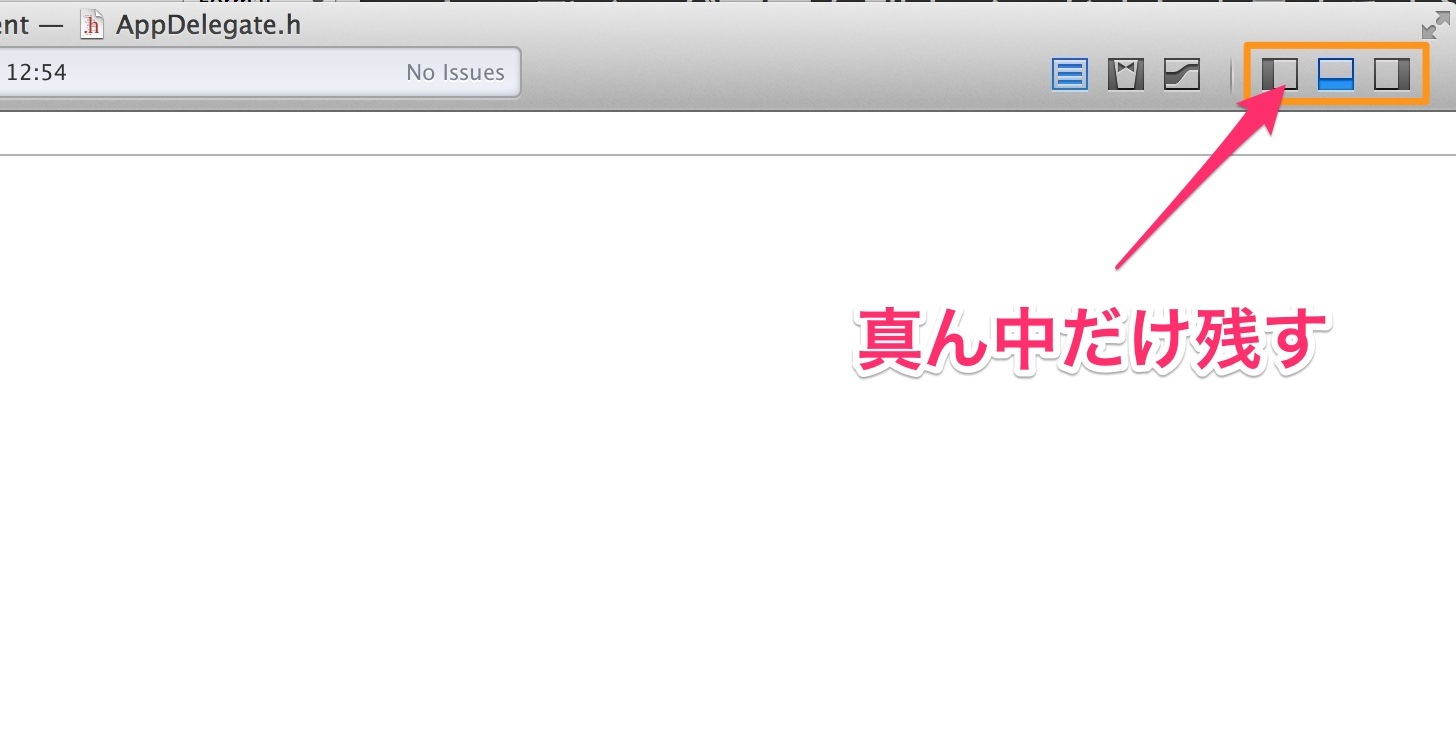Click the title bar right of AppDelegate.h
The height and width of the screenshot is (752, 1456).
point(850,25)
